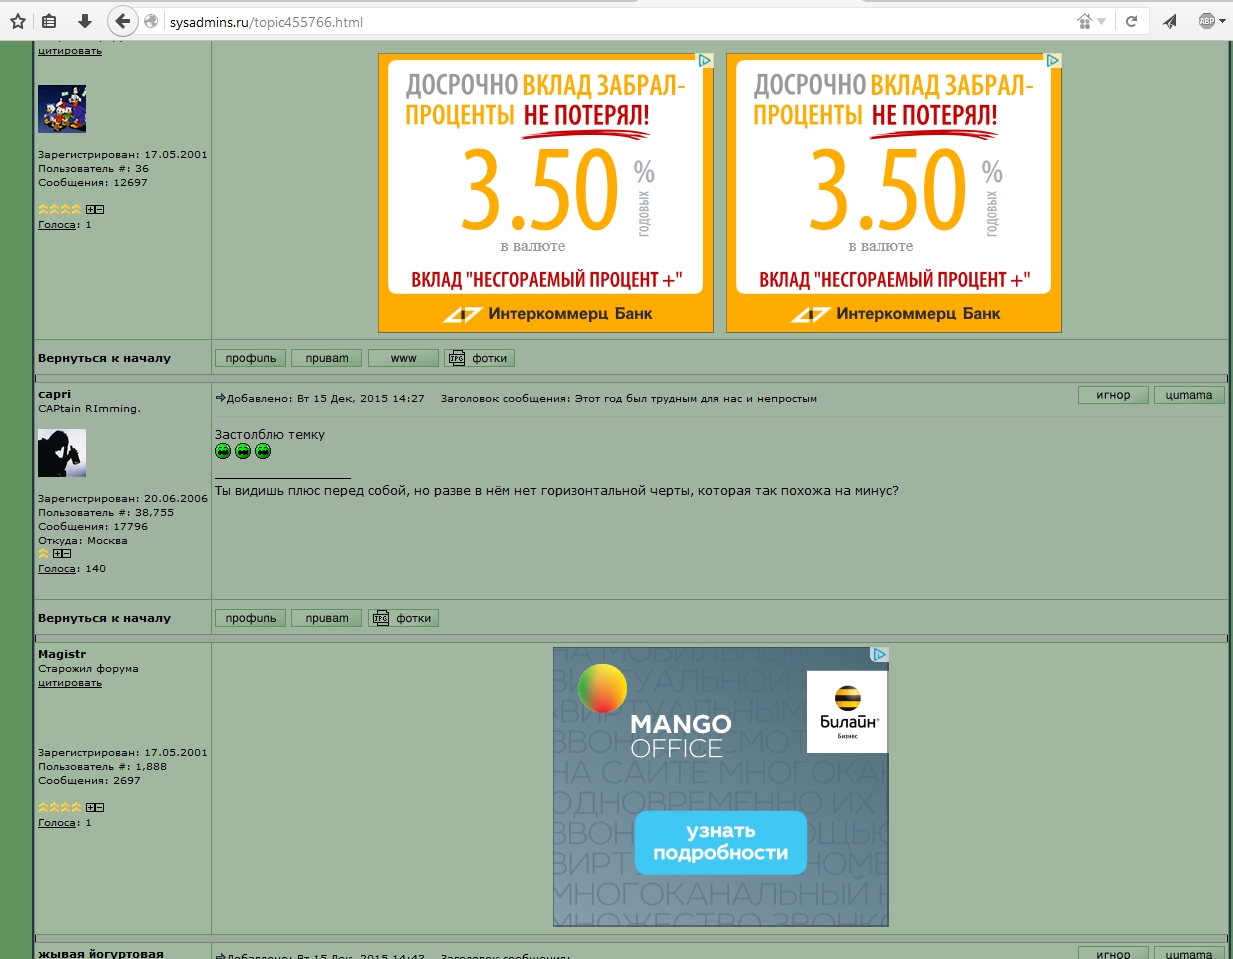
Task: Click 'Вернуться к началу' beside capri's профиль button
Action: 104,618
